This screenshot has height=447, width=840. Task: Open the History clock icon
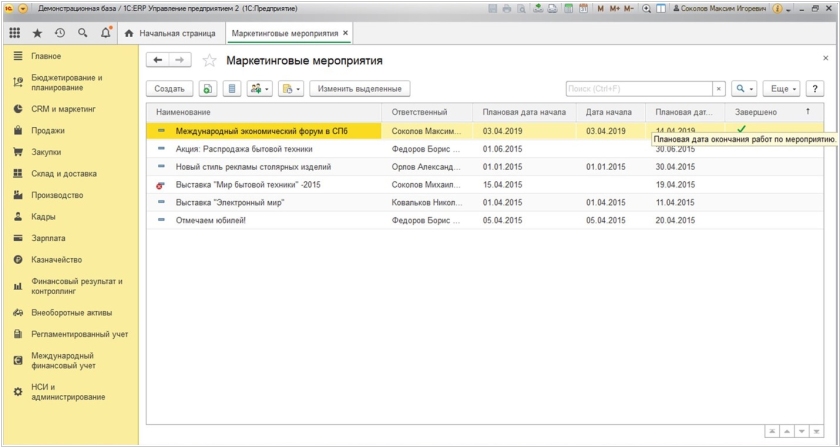click(60, 33)
